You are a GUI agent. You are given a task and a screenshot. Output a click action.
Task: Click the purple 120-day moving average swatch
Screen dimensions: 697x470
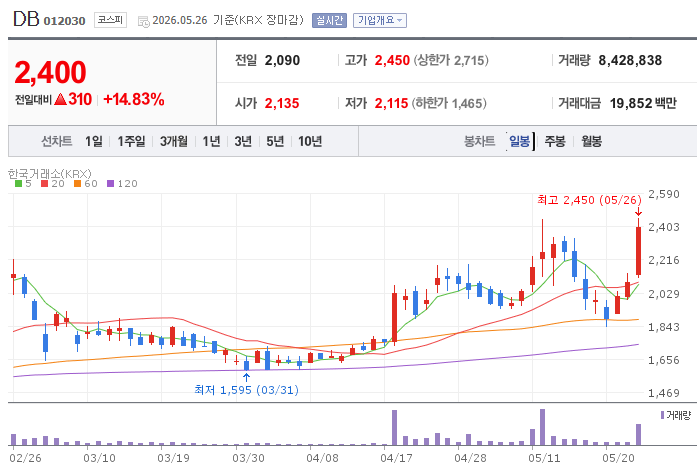pos(111,184)
